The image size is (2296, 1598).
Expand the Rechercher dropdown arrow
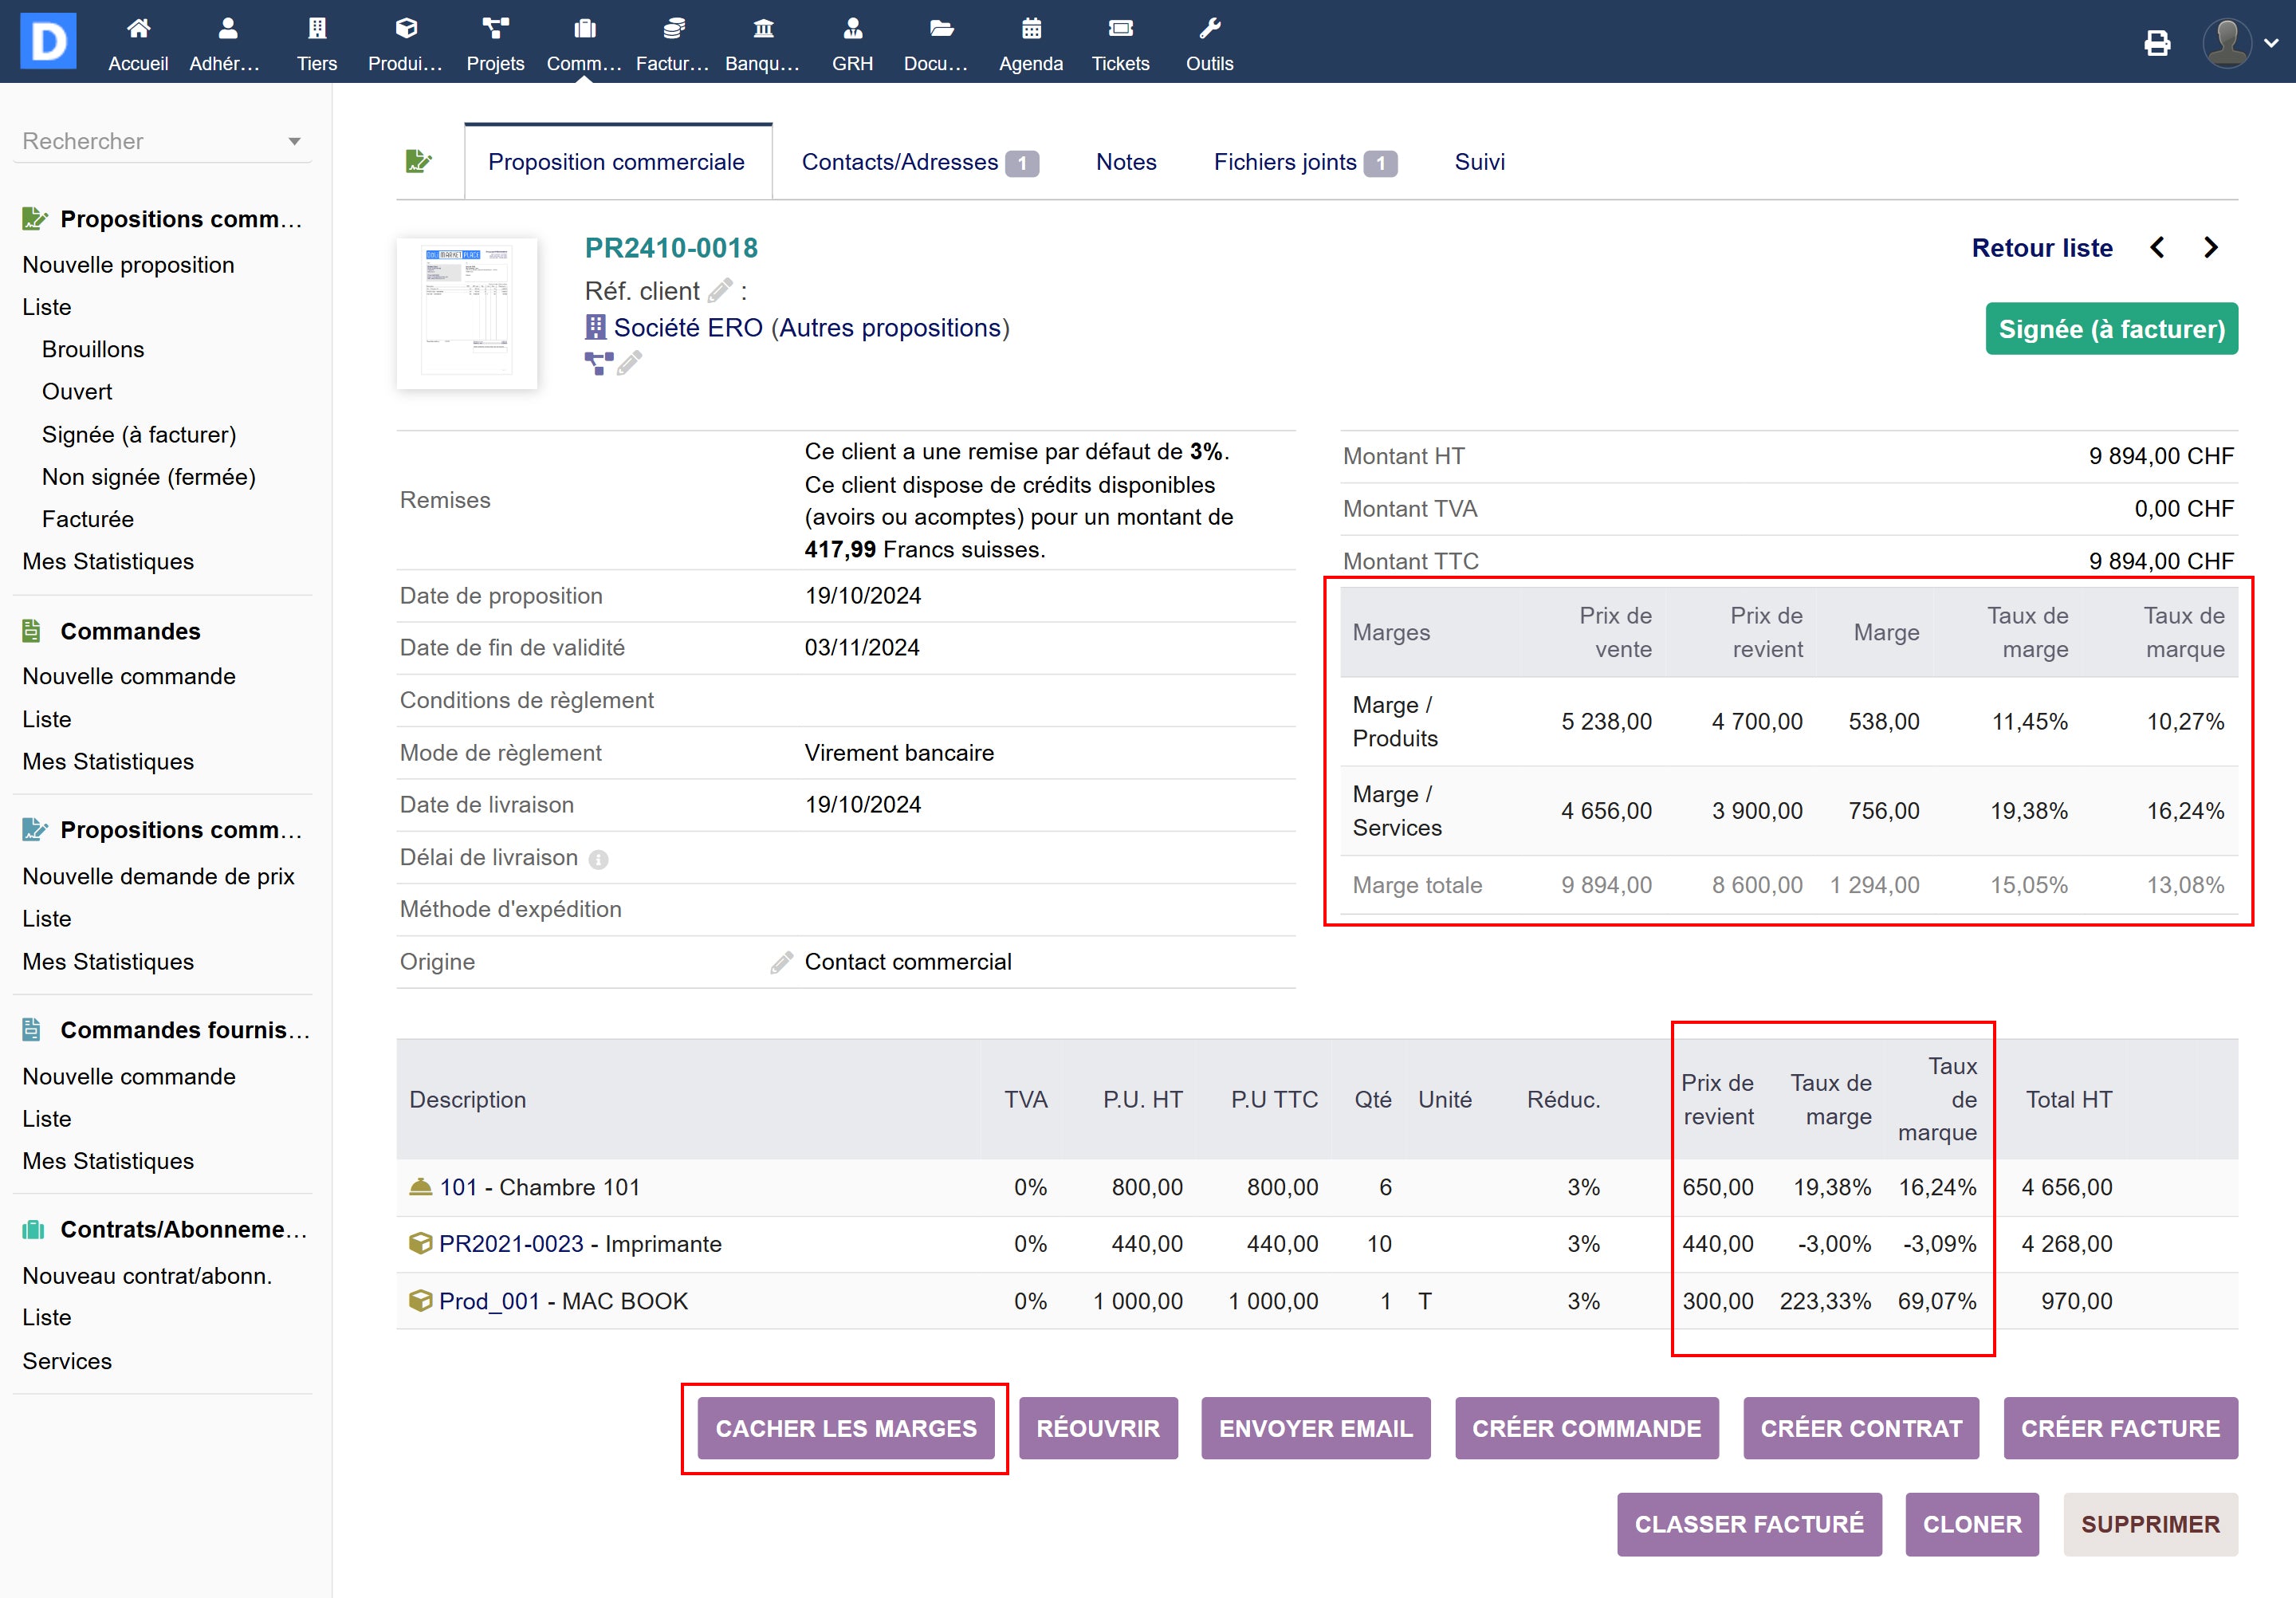(294, 141)
